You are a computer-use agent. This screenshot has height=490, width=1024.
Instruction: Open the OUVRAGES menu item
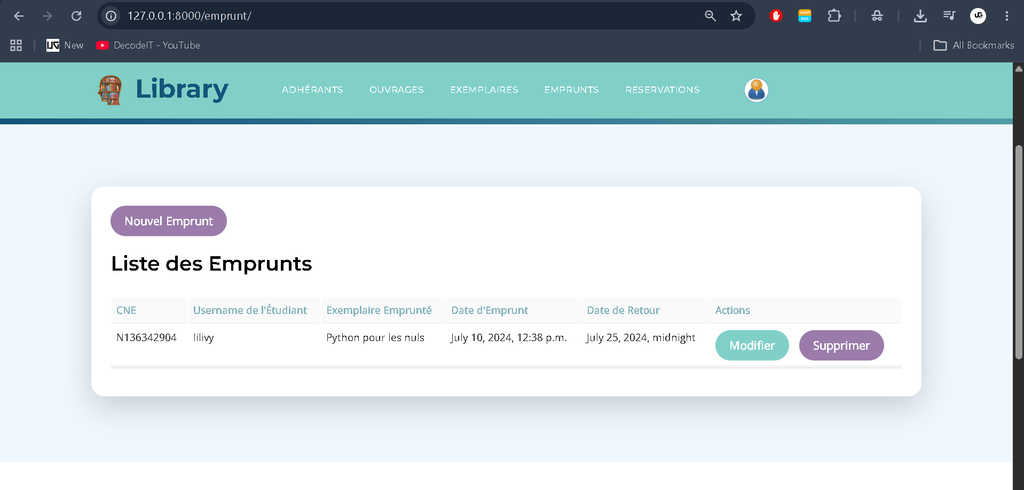[x=396, y=90]
